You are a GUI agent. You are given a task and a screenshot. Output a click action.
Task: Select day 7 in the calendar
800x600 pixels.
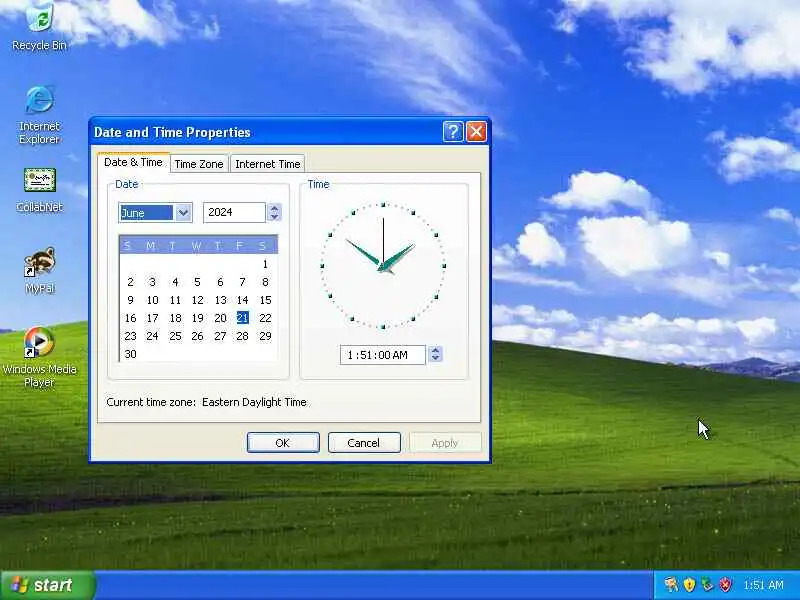242,282
